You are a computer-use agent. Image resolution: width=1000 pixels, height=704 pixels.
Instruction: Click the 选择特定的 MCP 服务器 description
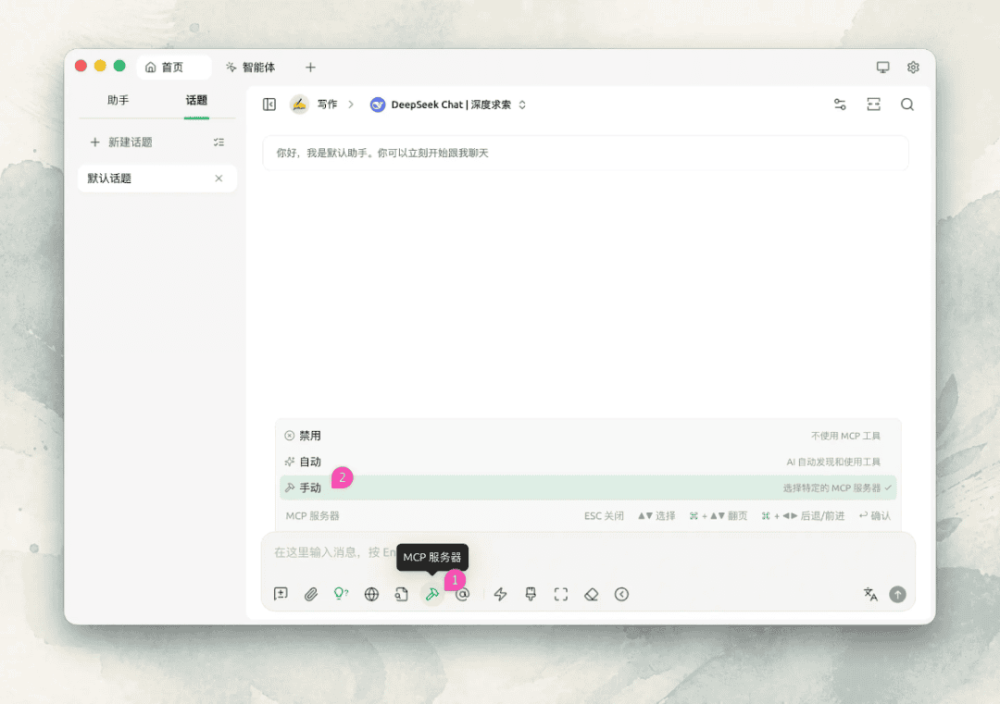(x=832, y=488)
